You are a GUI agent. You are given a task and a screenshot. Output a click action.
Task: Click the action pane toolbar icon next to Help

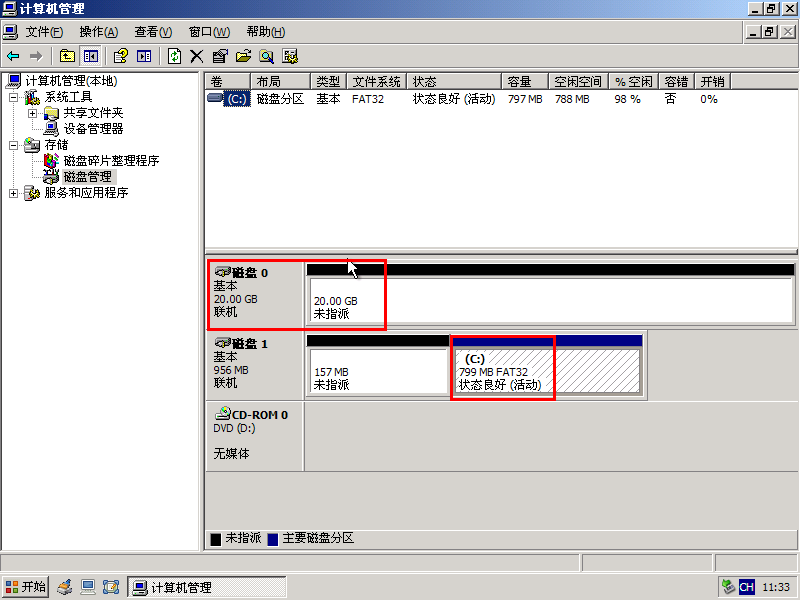[144, 56]
